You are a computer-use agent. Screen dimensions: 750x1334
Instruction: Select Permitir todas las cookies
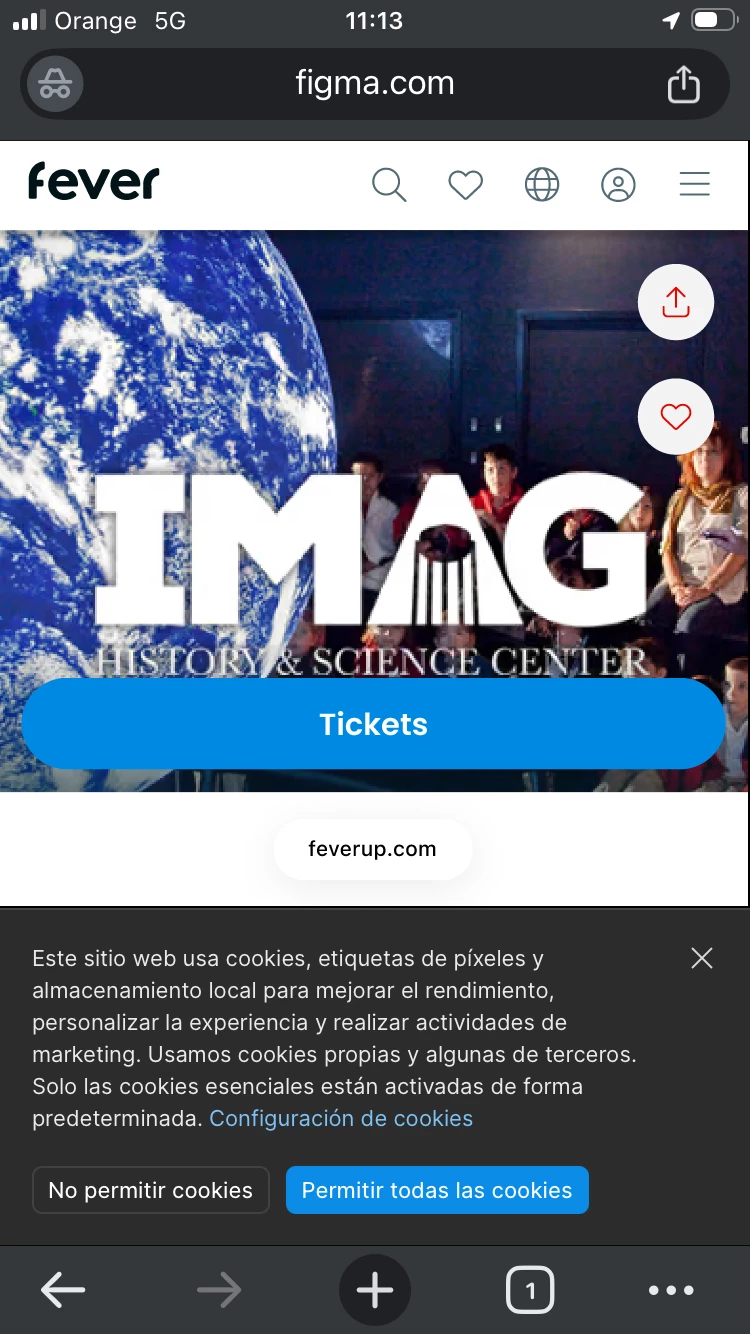coord(437,1190)
